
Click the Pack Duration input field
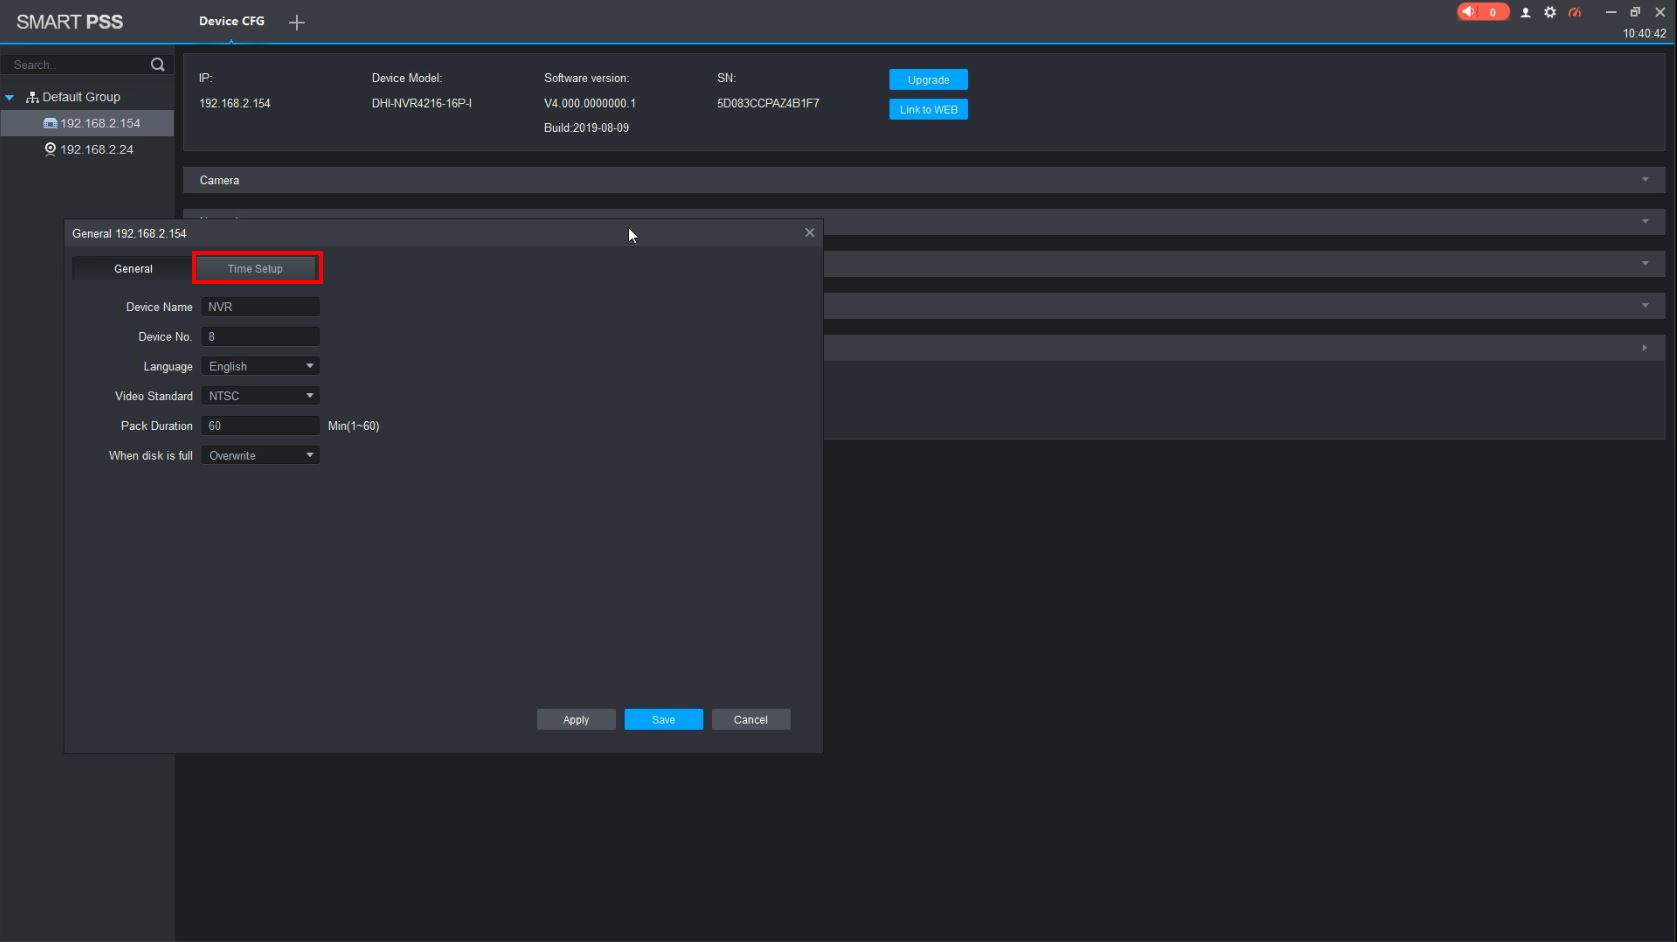[260, 426]
